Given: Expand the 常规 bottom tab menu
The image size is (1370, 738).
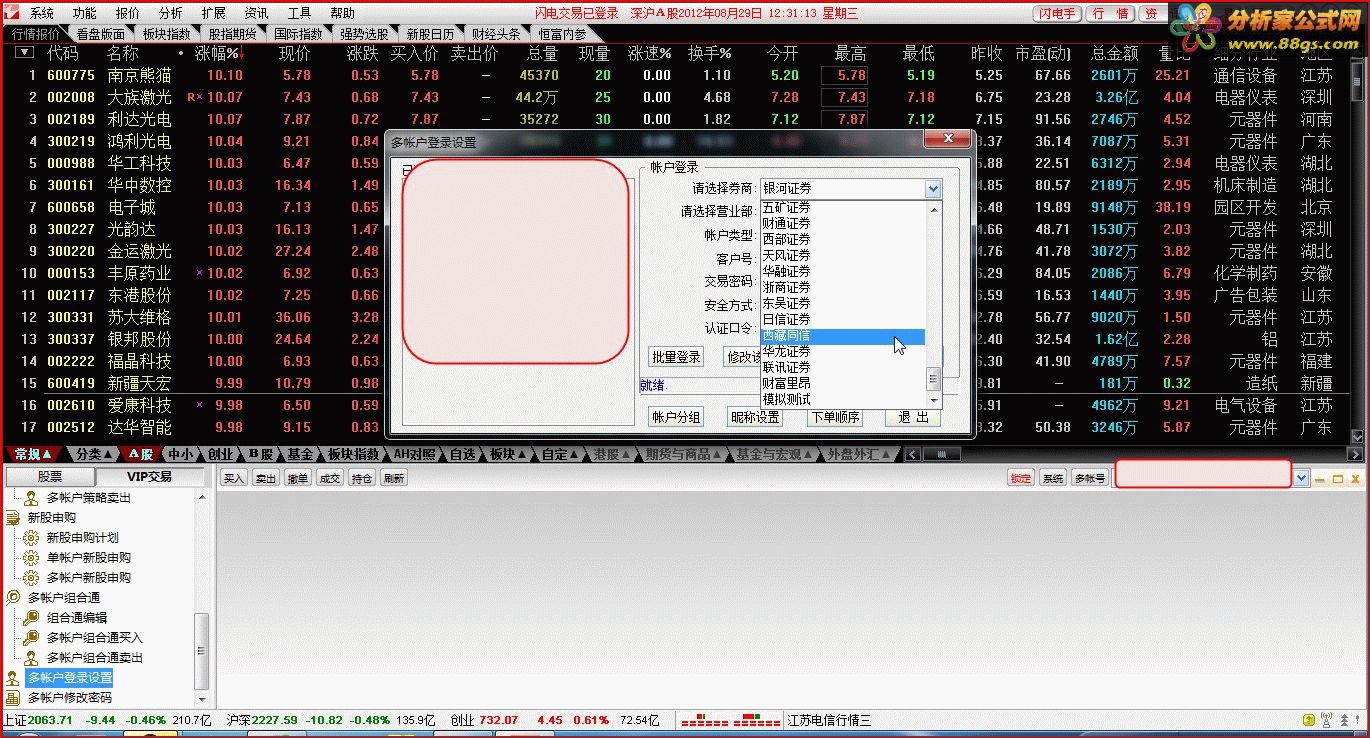Looking at the screenshot, I should [33, 454].
